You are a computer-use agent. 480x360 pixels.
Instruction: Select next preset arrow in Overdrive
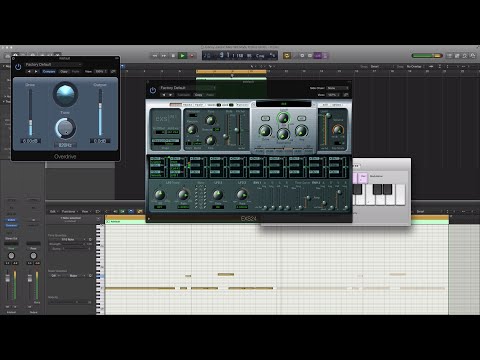[x=36, y=71]
